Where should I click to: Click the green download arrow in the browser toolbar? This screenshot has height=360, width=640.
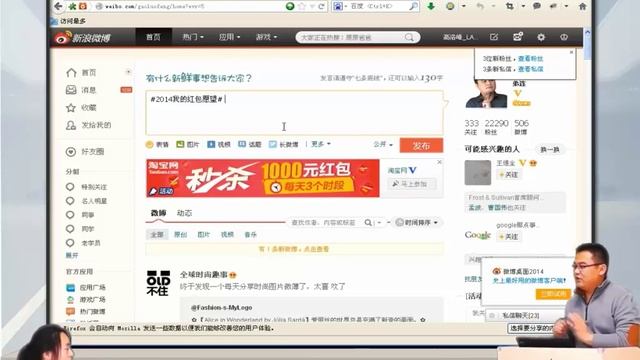[x=431, y=6]
